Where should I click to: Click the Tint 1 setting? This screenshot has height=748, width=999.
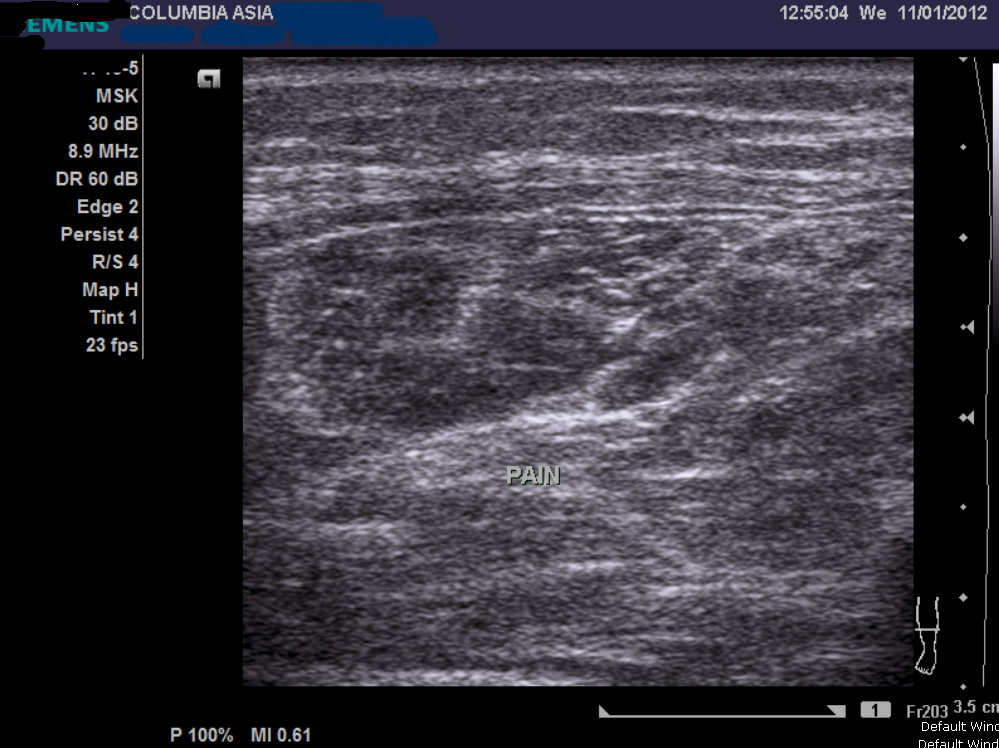(113, 318)
